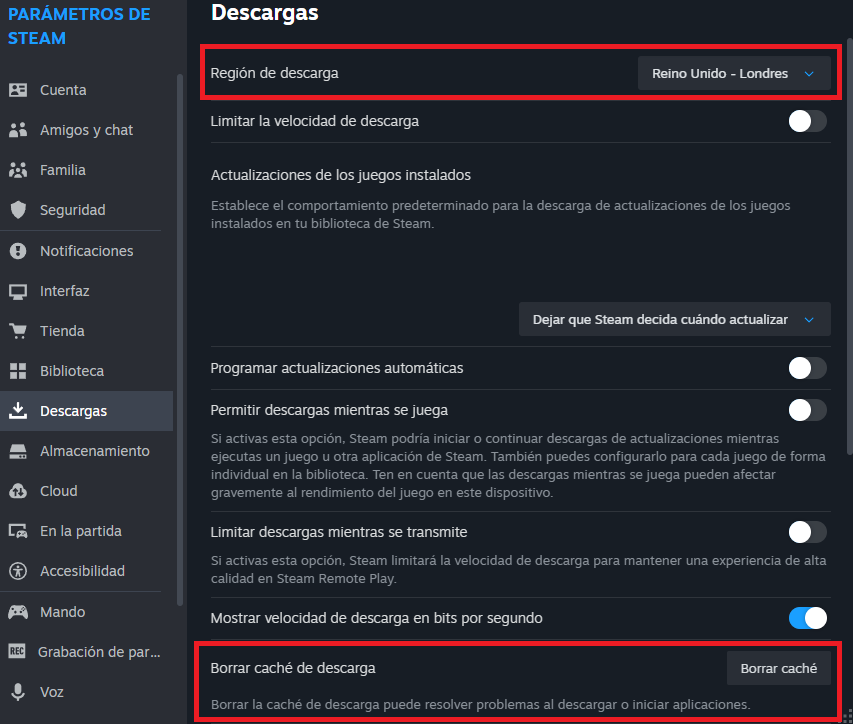Click the Tienda shopping cart icon
Image resolution: width=853 pixels, height=724 pixels.
click(x=18, y=331)
